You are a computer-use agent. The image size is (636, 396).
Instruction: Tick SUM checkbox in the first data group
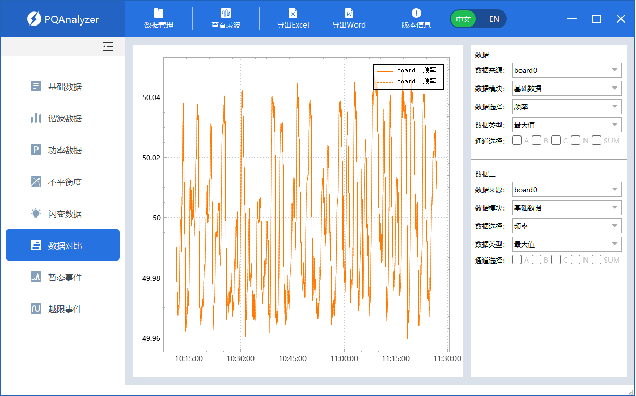coord(596,140)
